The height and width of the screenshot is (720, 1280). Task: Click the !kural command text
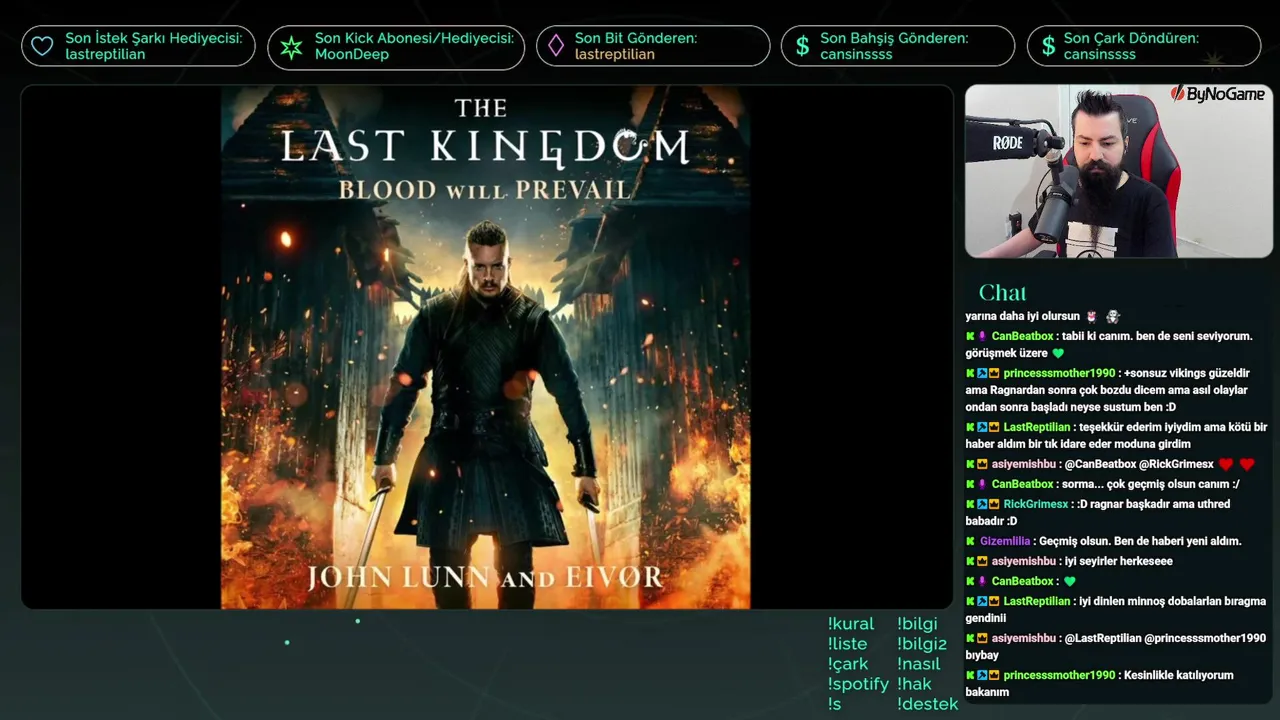851,624
